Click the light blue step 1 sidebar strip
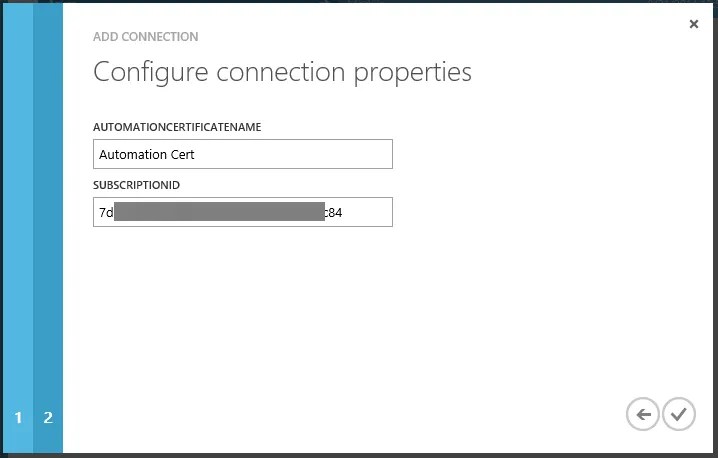 (18, 229)
